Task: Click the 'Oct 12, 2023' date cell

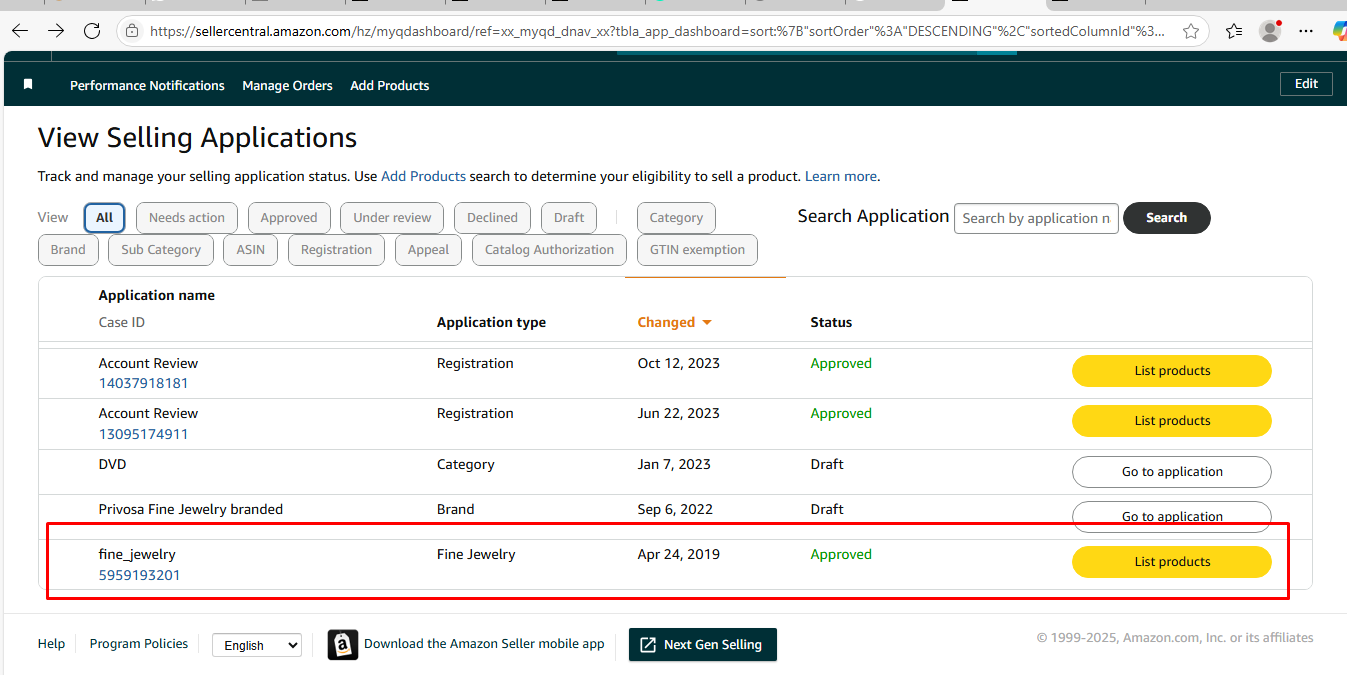Action: coord(679,364)
